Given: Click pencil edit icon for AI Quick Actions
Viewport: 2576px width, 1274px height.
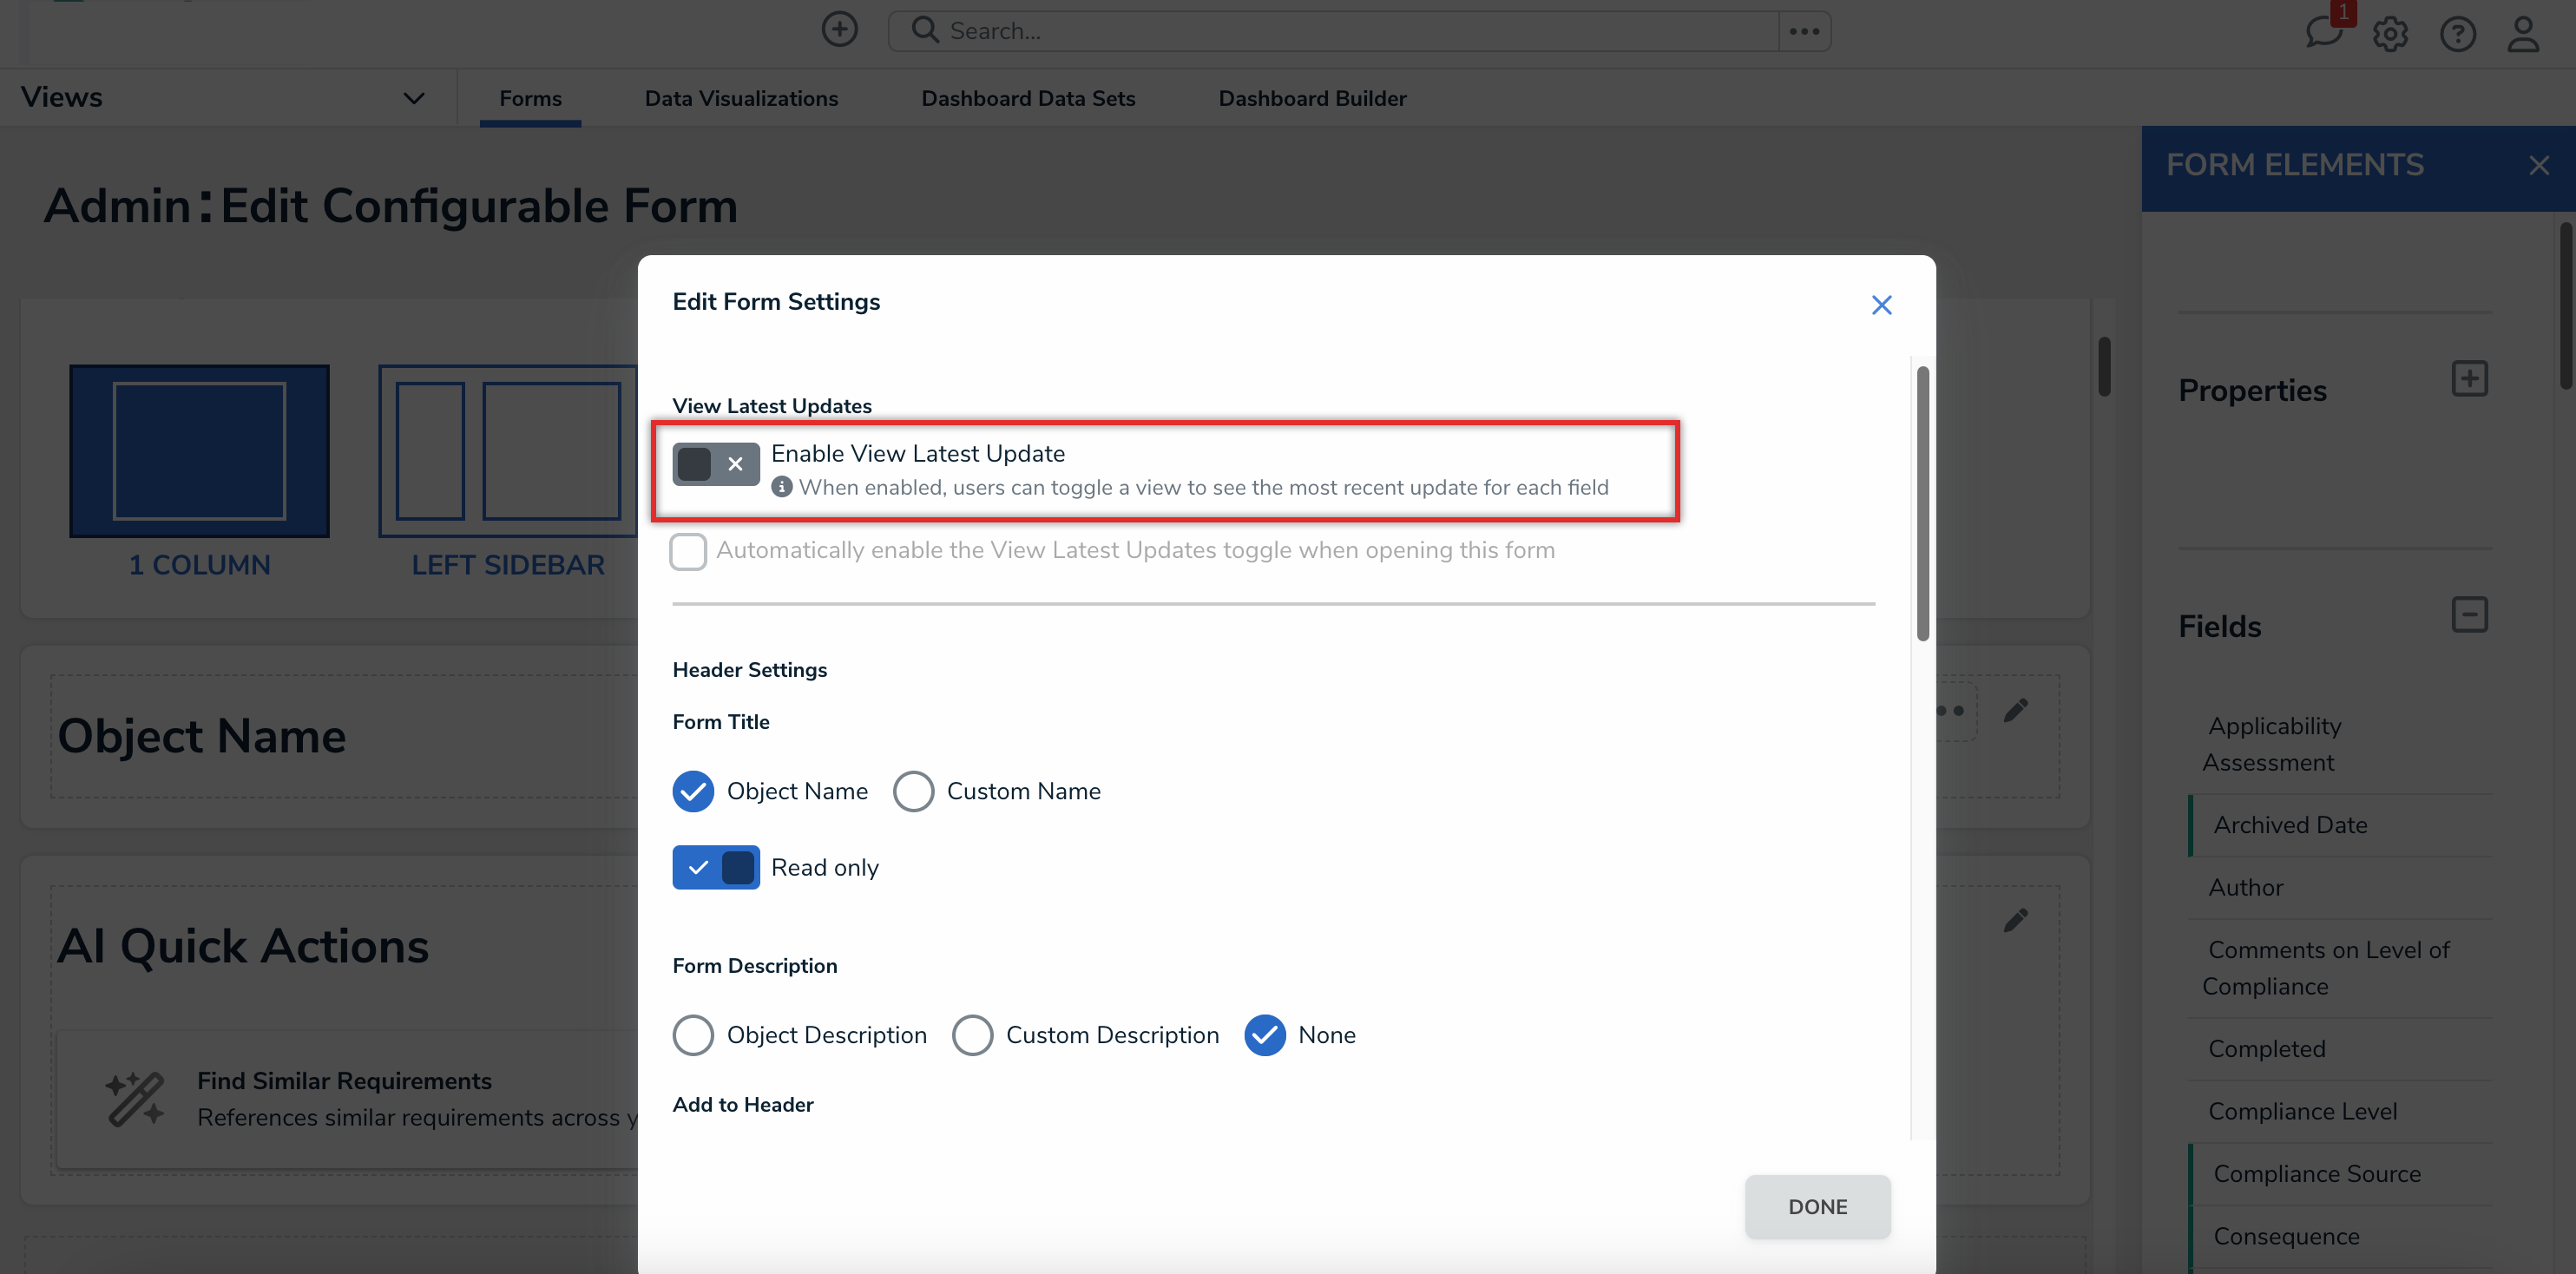Looking at the screenshot, I should click(x=2015, y=920).
